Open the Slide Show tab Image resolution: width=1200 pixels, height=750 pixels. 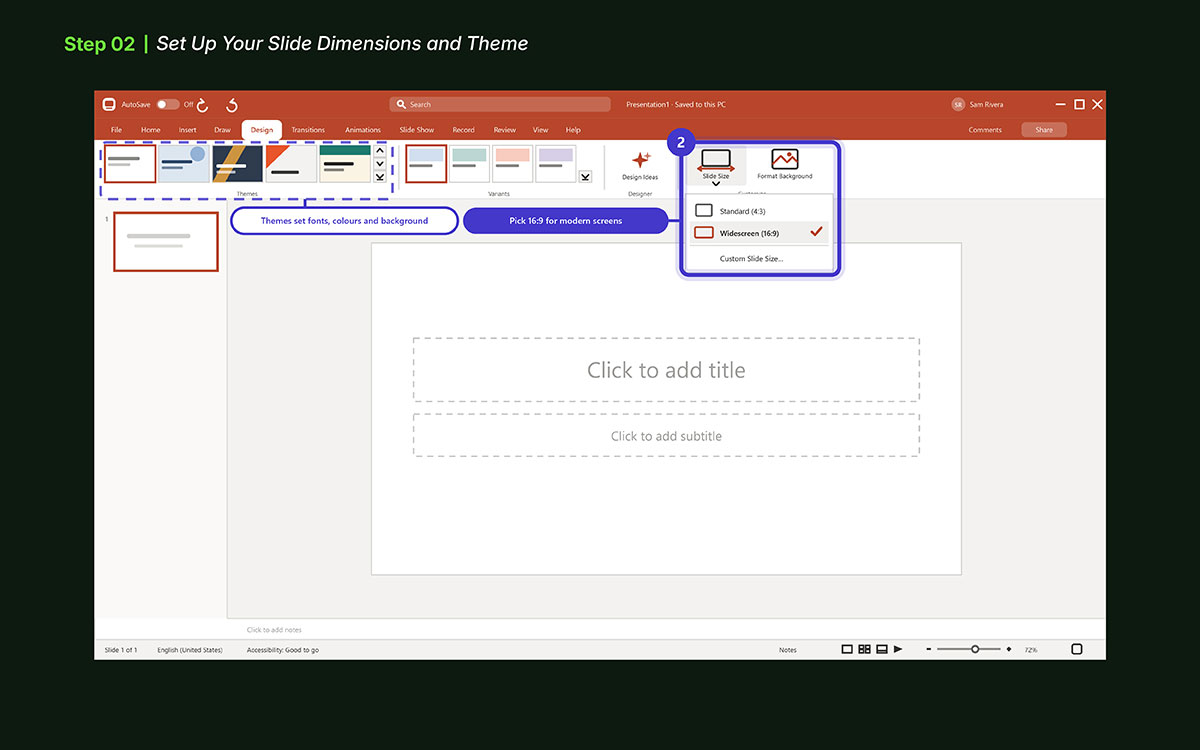[x=417, y=130]
